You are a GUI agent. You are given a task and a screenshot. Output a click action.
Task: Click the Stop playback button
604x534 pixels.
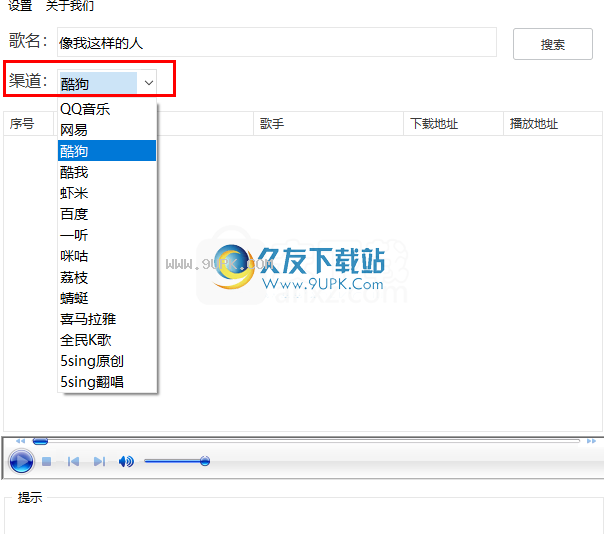(x=47, y=461)
